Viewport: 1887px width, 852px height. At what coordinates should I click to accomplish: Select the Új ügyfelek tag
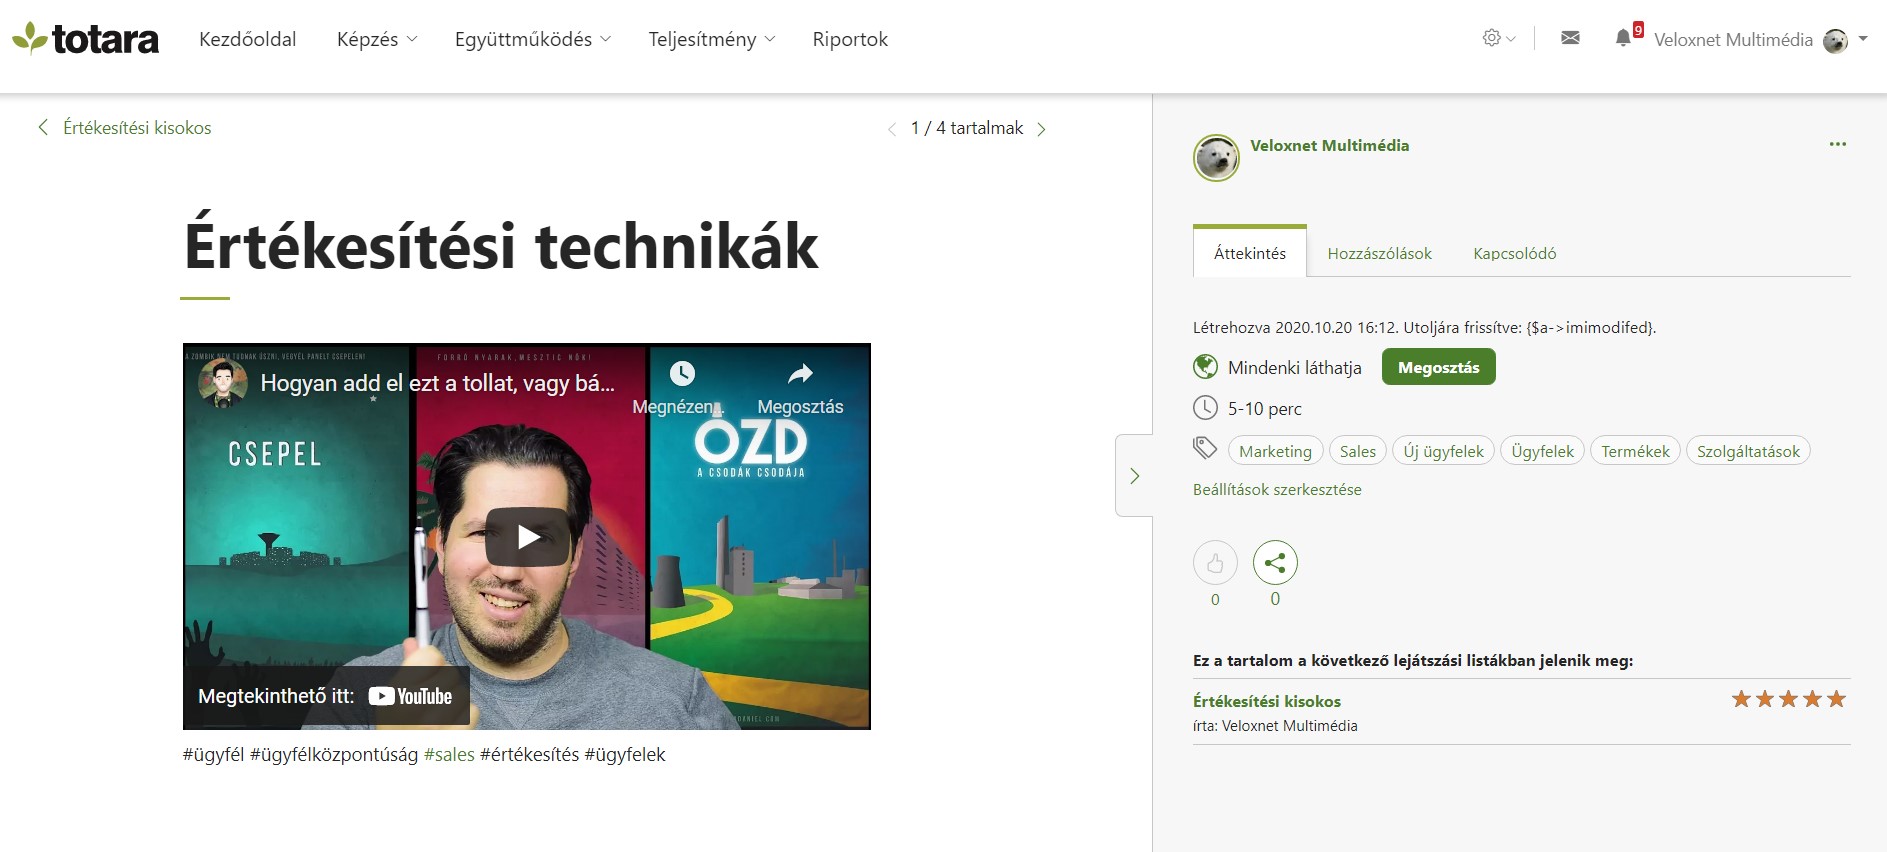[x=1443, y=451]
